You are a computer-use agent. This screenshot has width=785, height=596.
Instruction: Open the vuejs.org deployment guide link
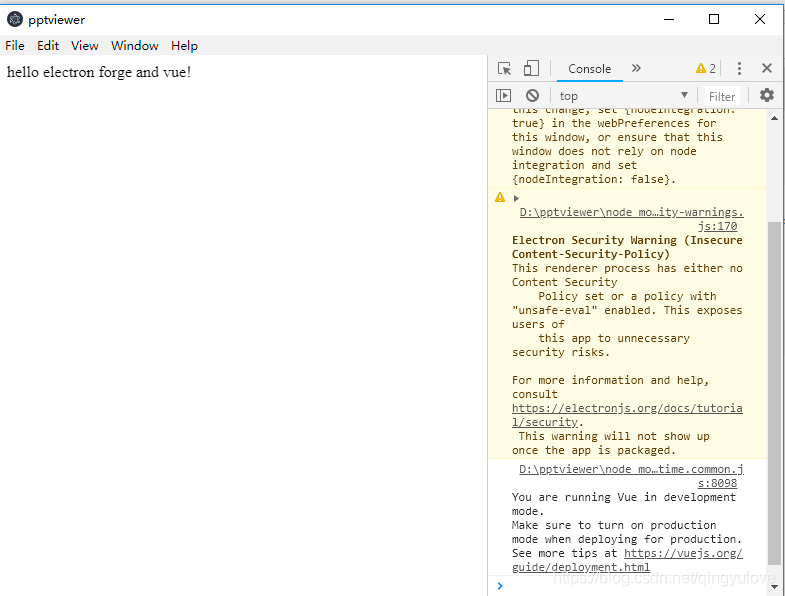[x=627, y=560]
